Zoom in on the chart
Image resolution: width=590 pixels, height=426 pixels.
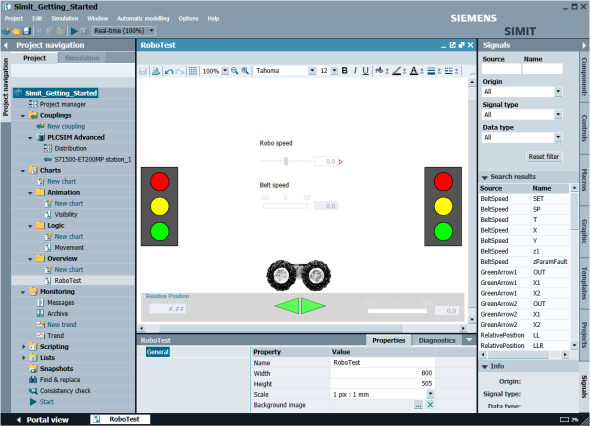click(245, 71)
